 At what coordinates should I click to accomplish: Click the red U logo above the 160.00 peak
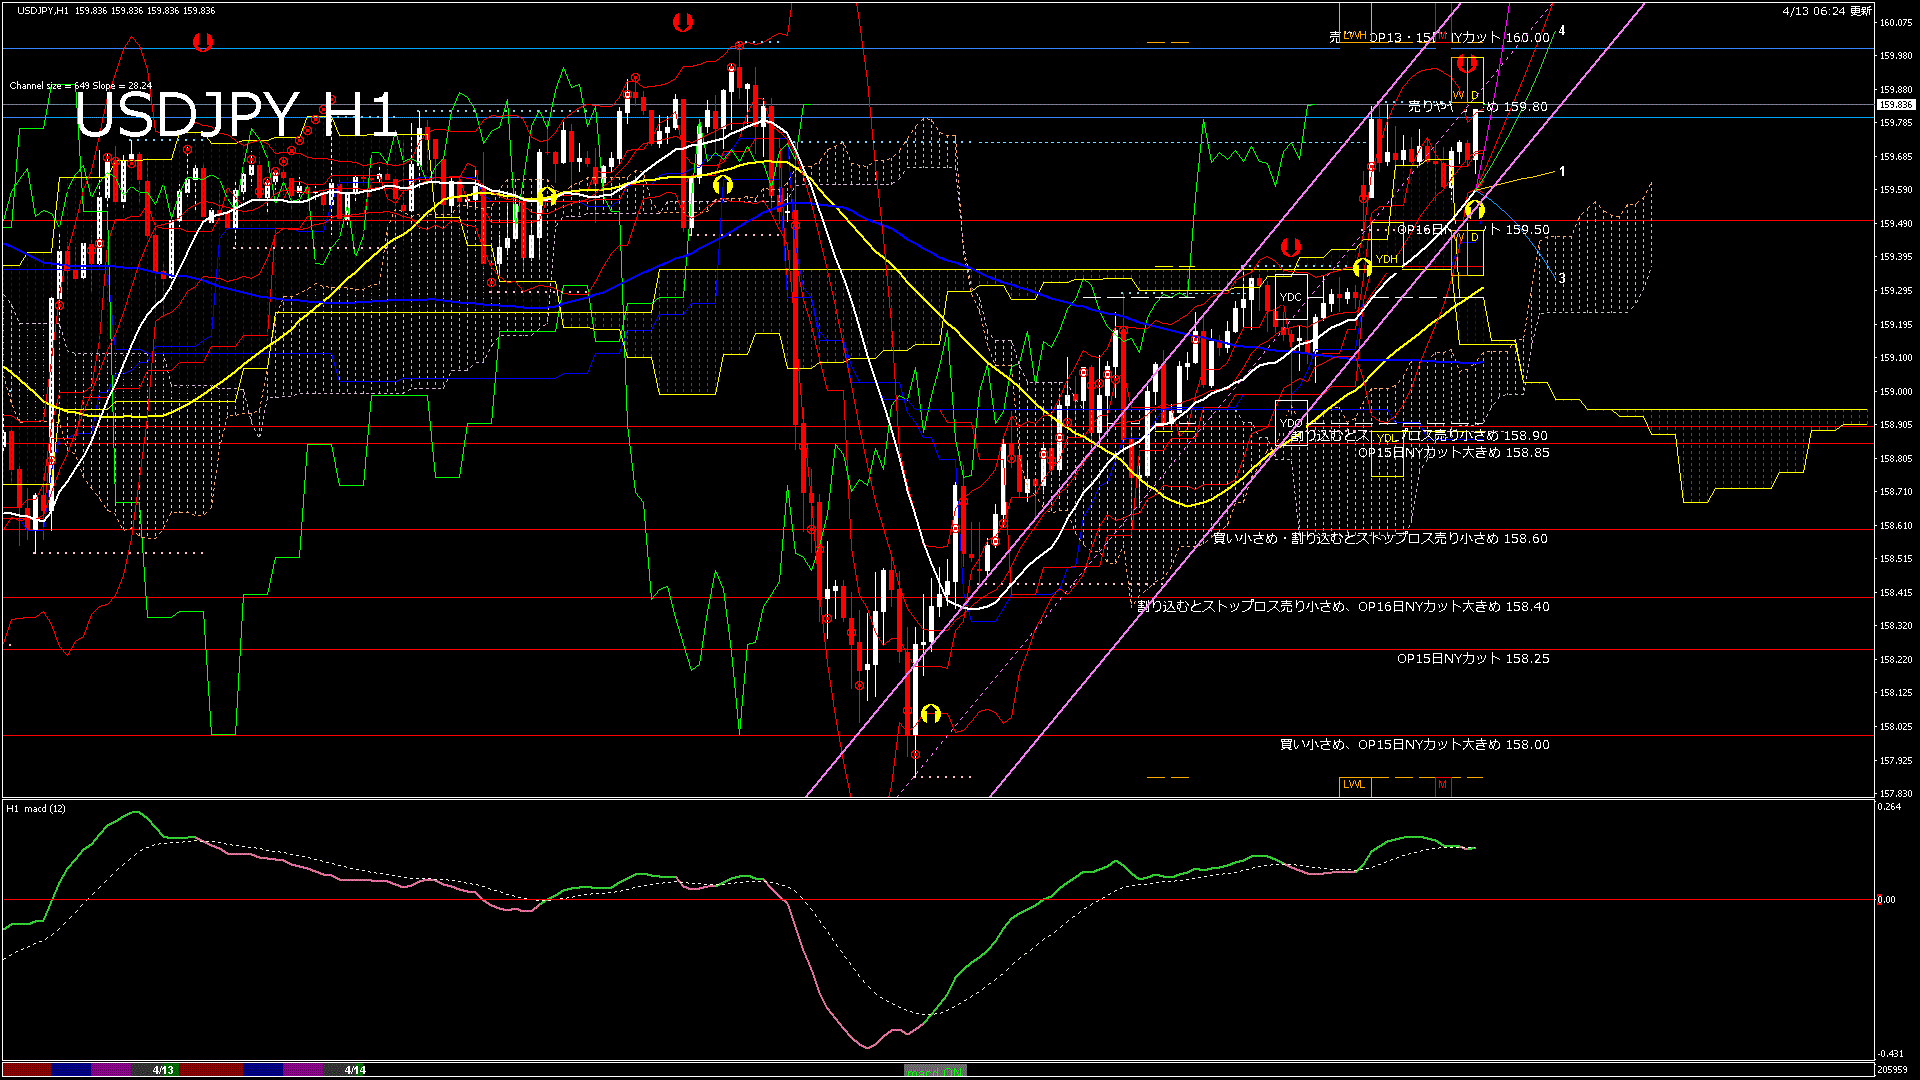click(x=684, y=20)
